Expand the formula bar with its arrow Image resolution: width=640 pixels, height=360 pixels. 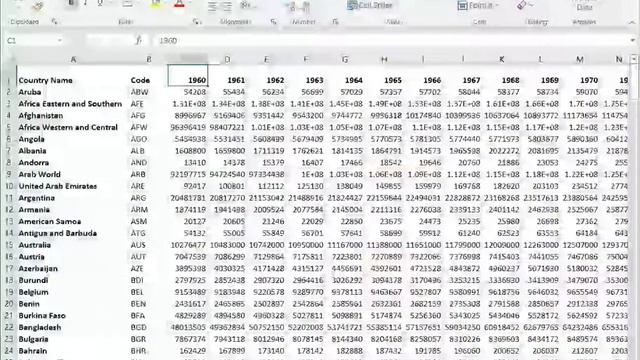[x=633, y=40]
